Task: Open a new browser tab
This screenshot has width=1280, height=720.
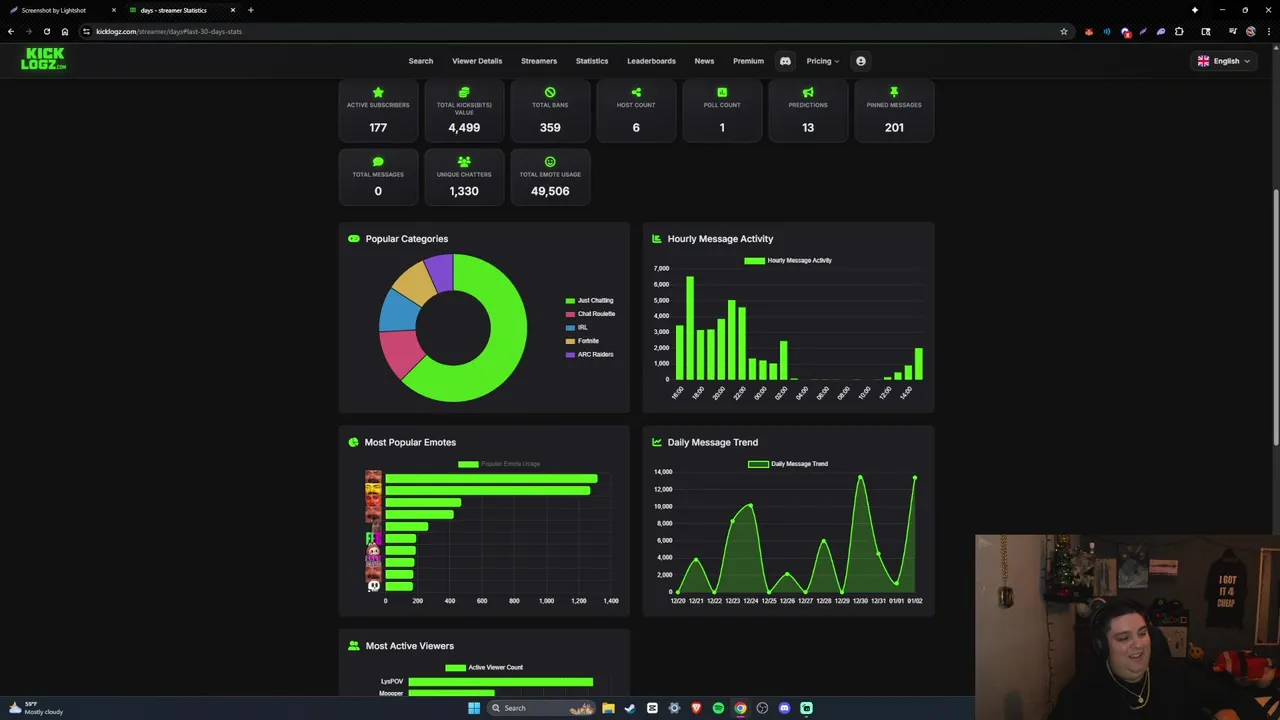Action: [250, 10]
